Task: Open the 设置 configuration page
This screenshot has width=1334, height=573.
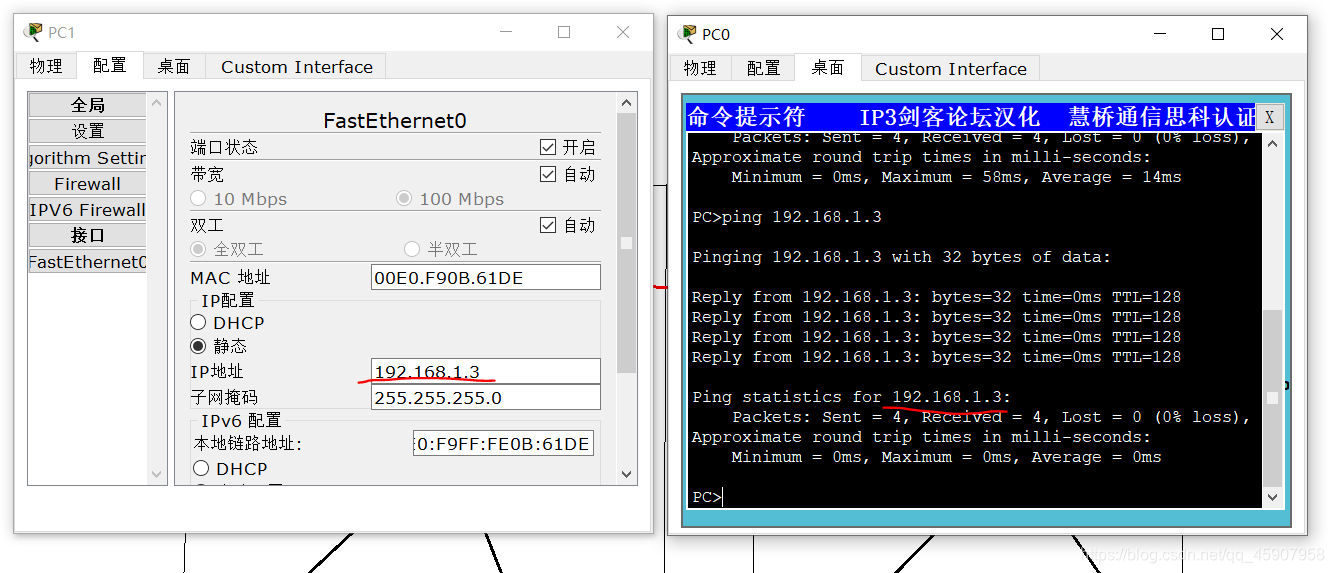Action: tap(88, 131)
